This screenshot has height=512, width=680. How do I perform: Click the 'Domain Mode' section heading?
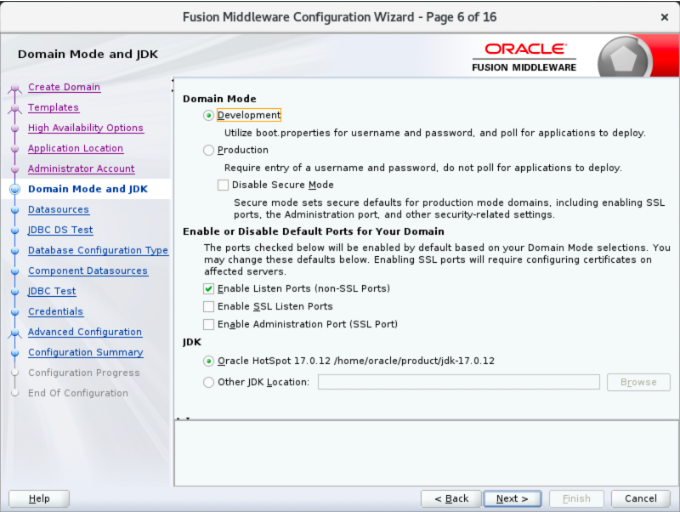(219, 99)
